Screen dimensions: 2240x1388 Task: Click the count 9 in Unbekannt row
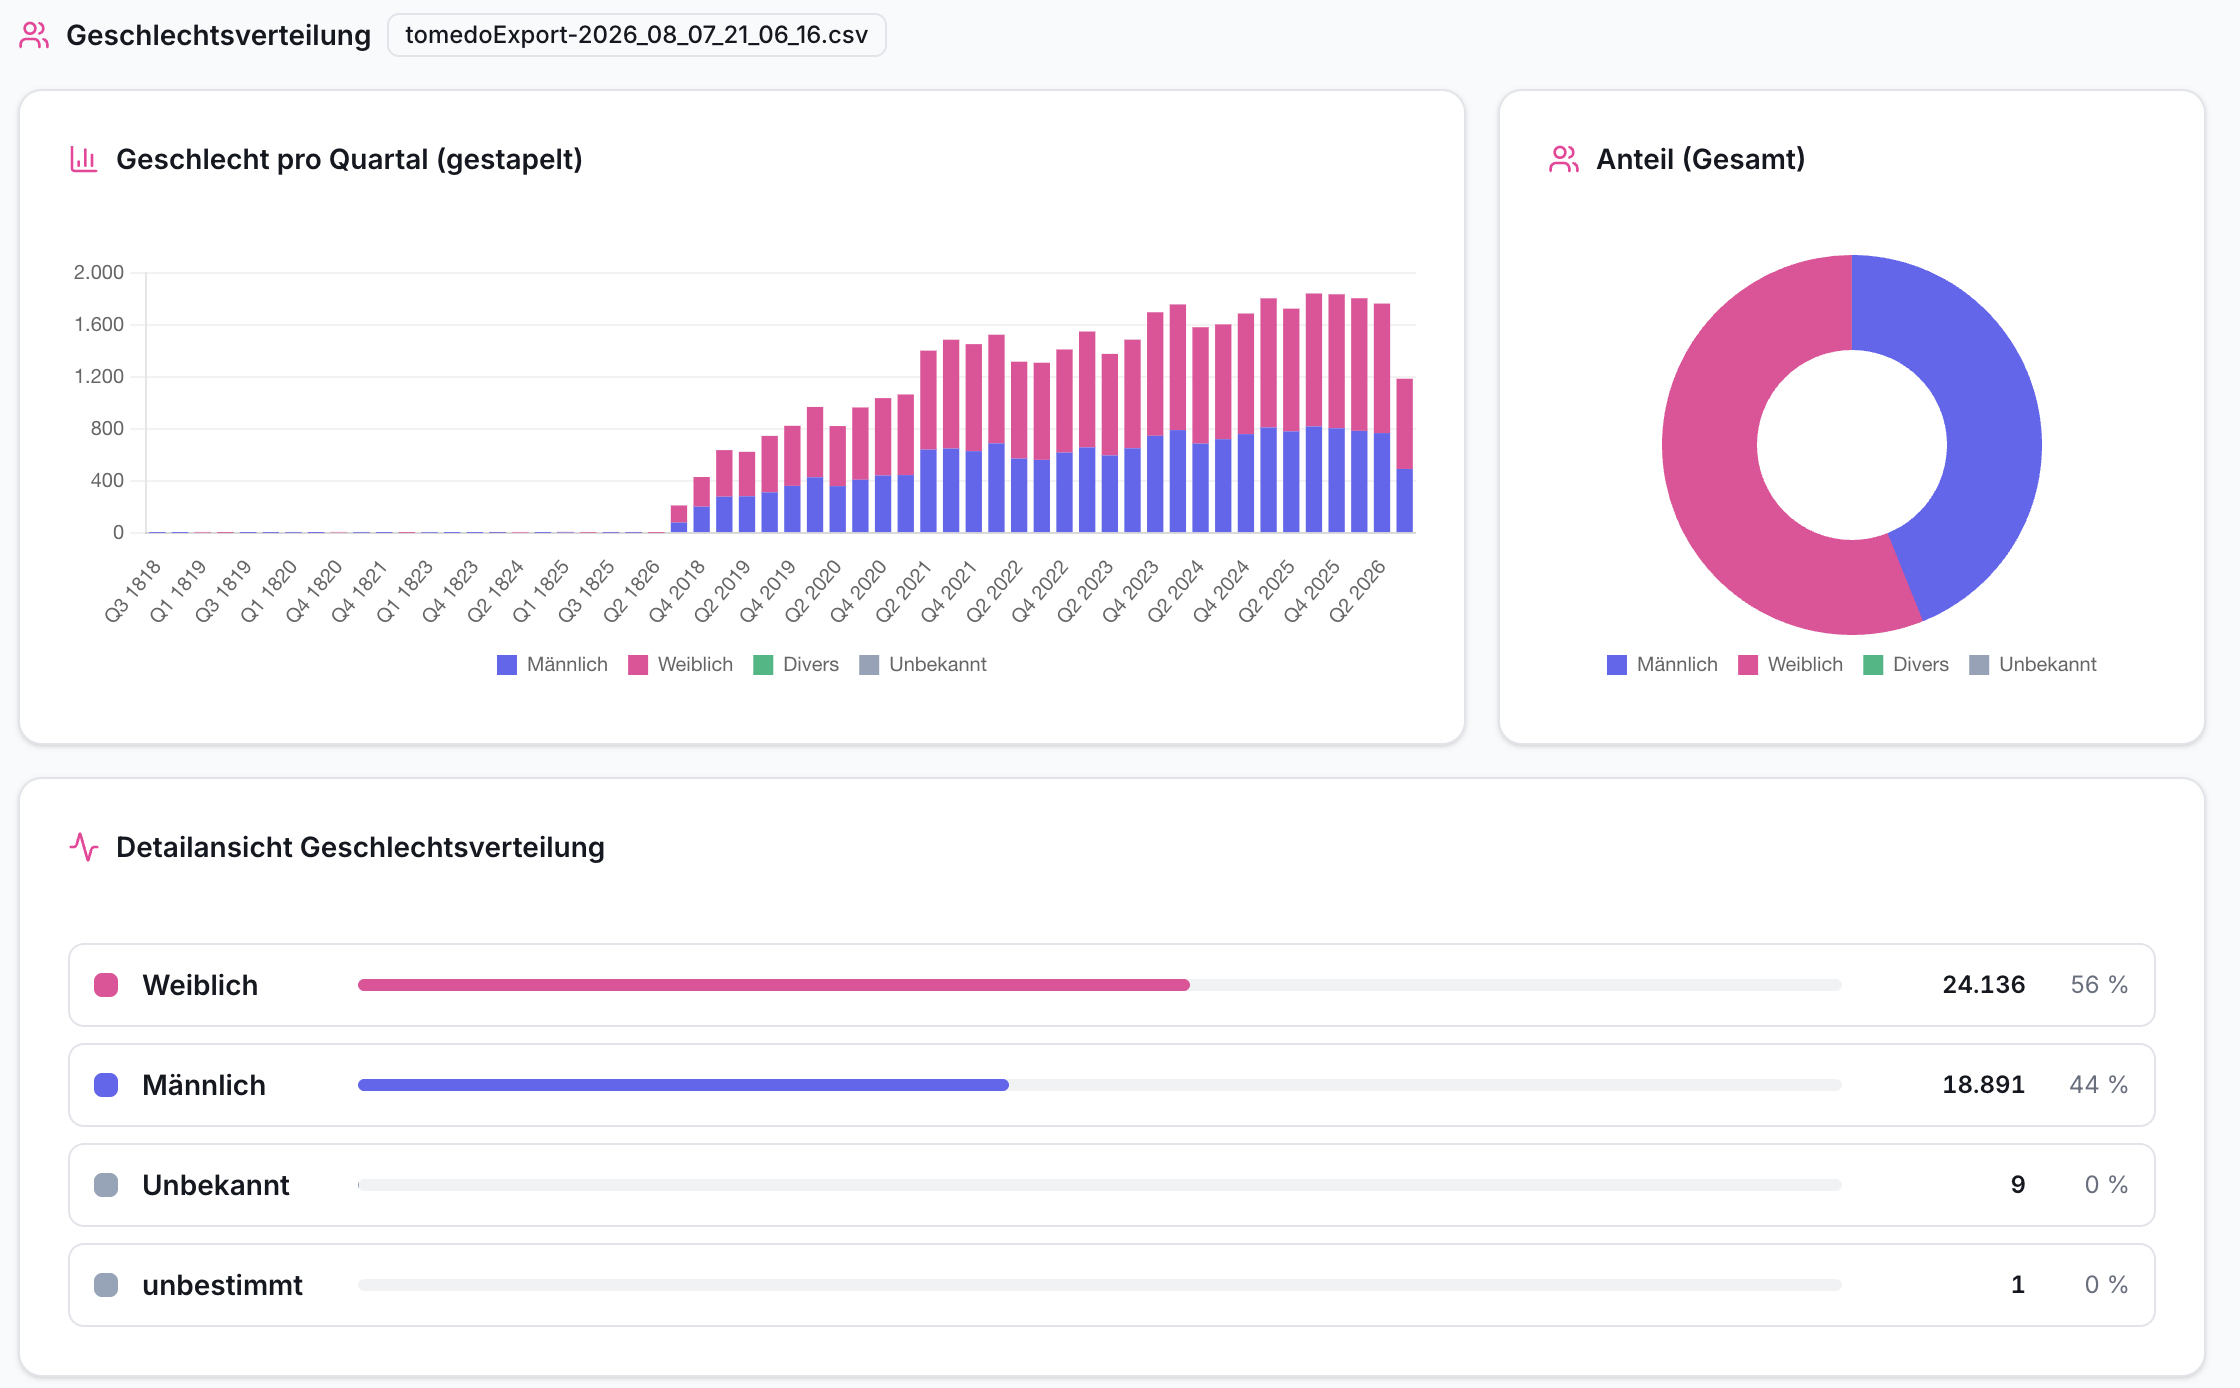click(2018, 1185)
